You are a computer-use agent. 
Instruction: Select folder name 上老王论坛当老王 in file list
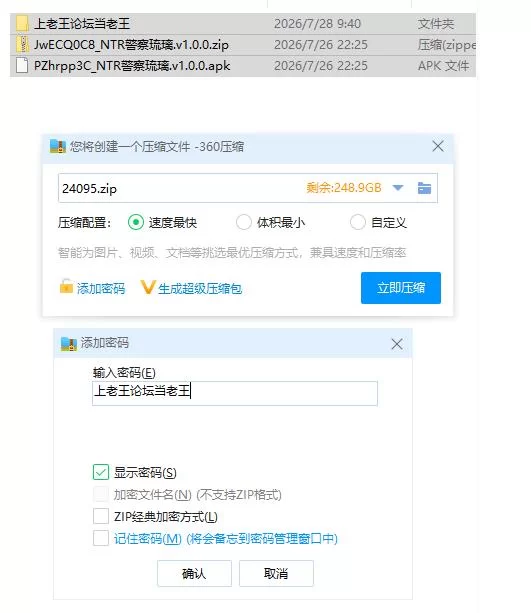point(82,23)
